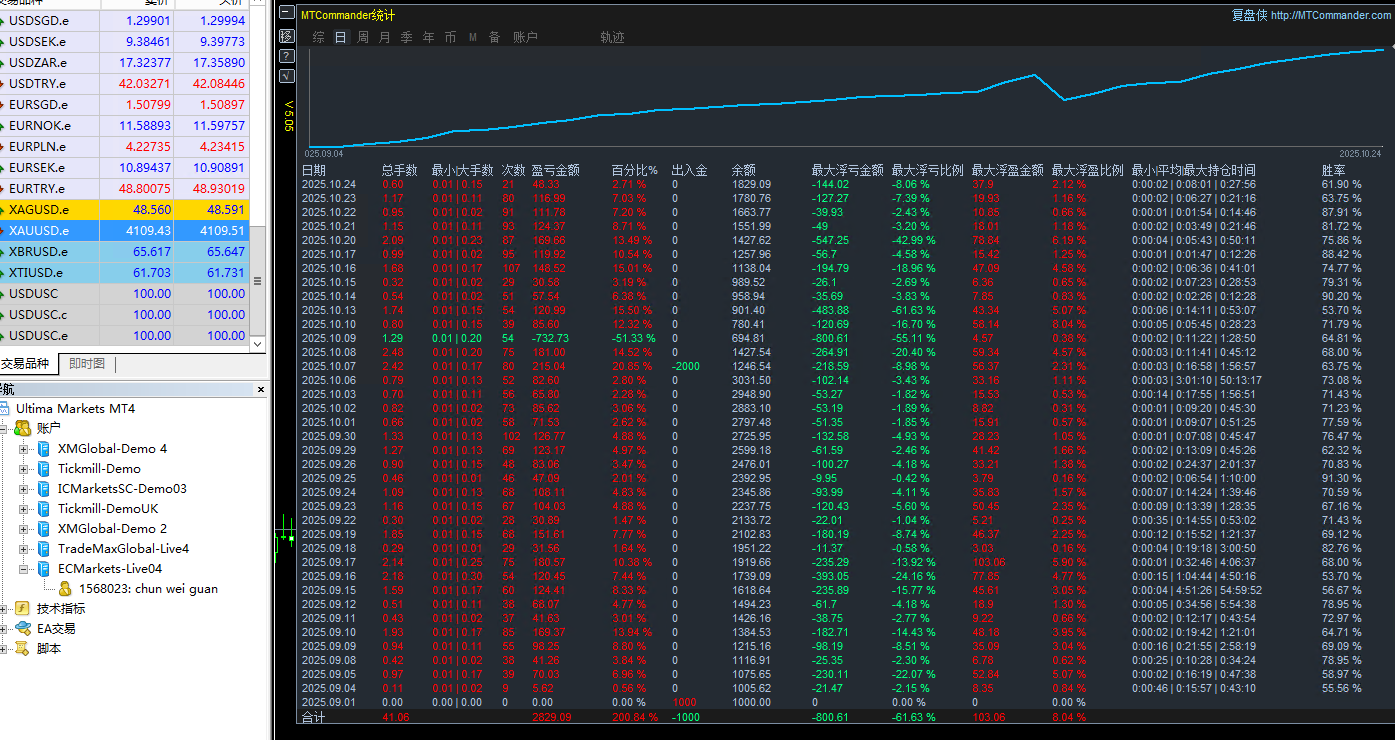
Task: Click the EA交易 icon in navigator
Action: tap(23, 629)
